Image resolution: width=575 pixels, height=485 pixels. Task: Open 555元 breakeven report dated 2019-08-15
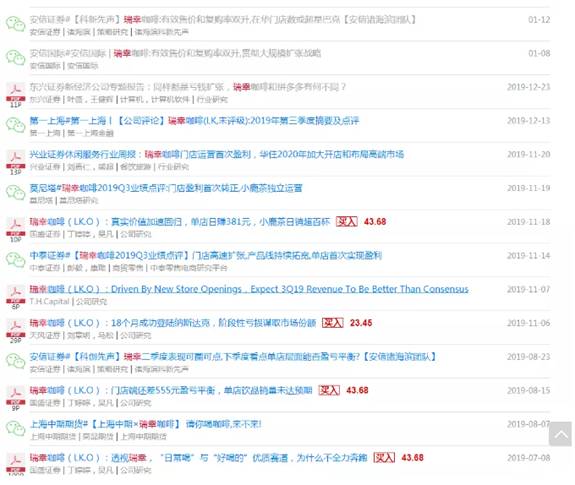[171, 390]
